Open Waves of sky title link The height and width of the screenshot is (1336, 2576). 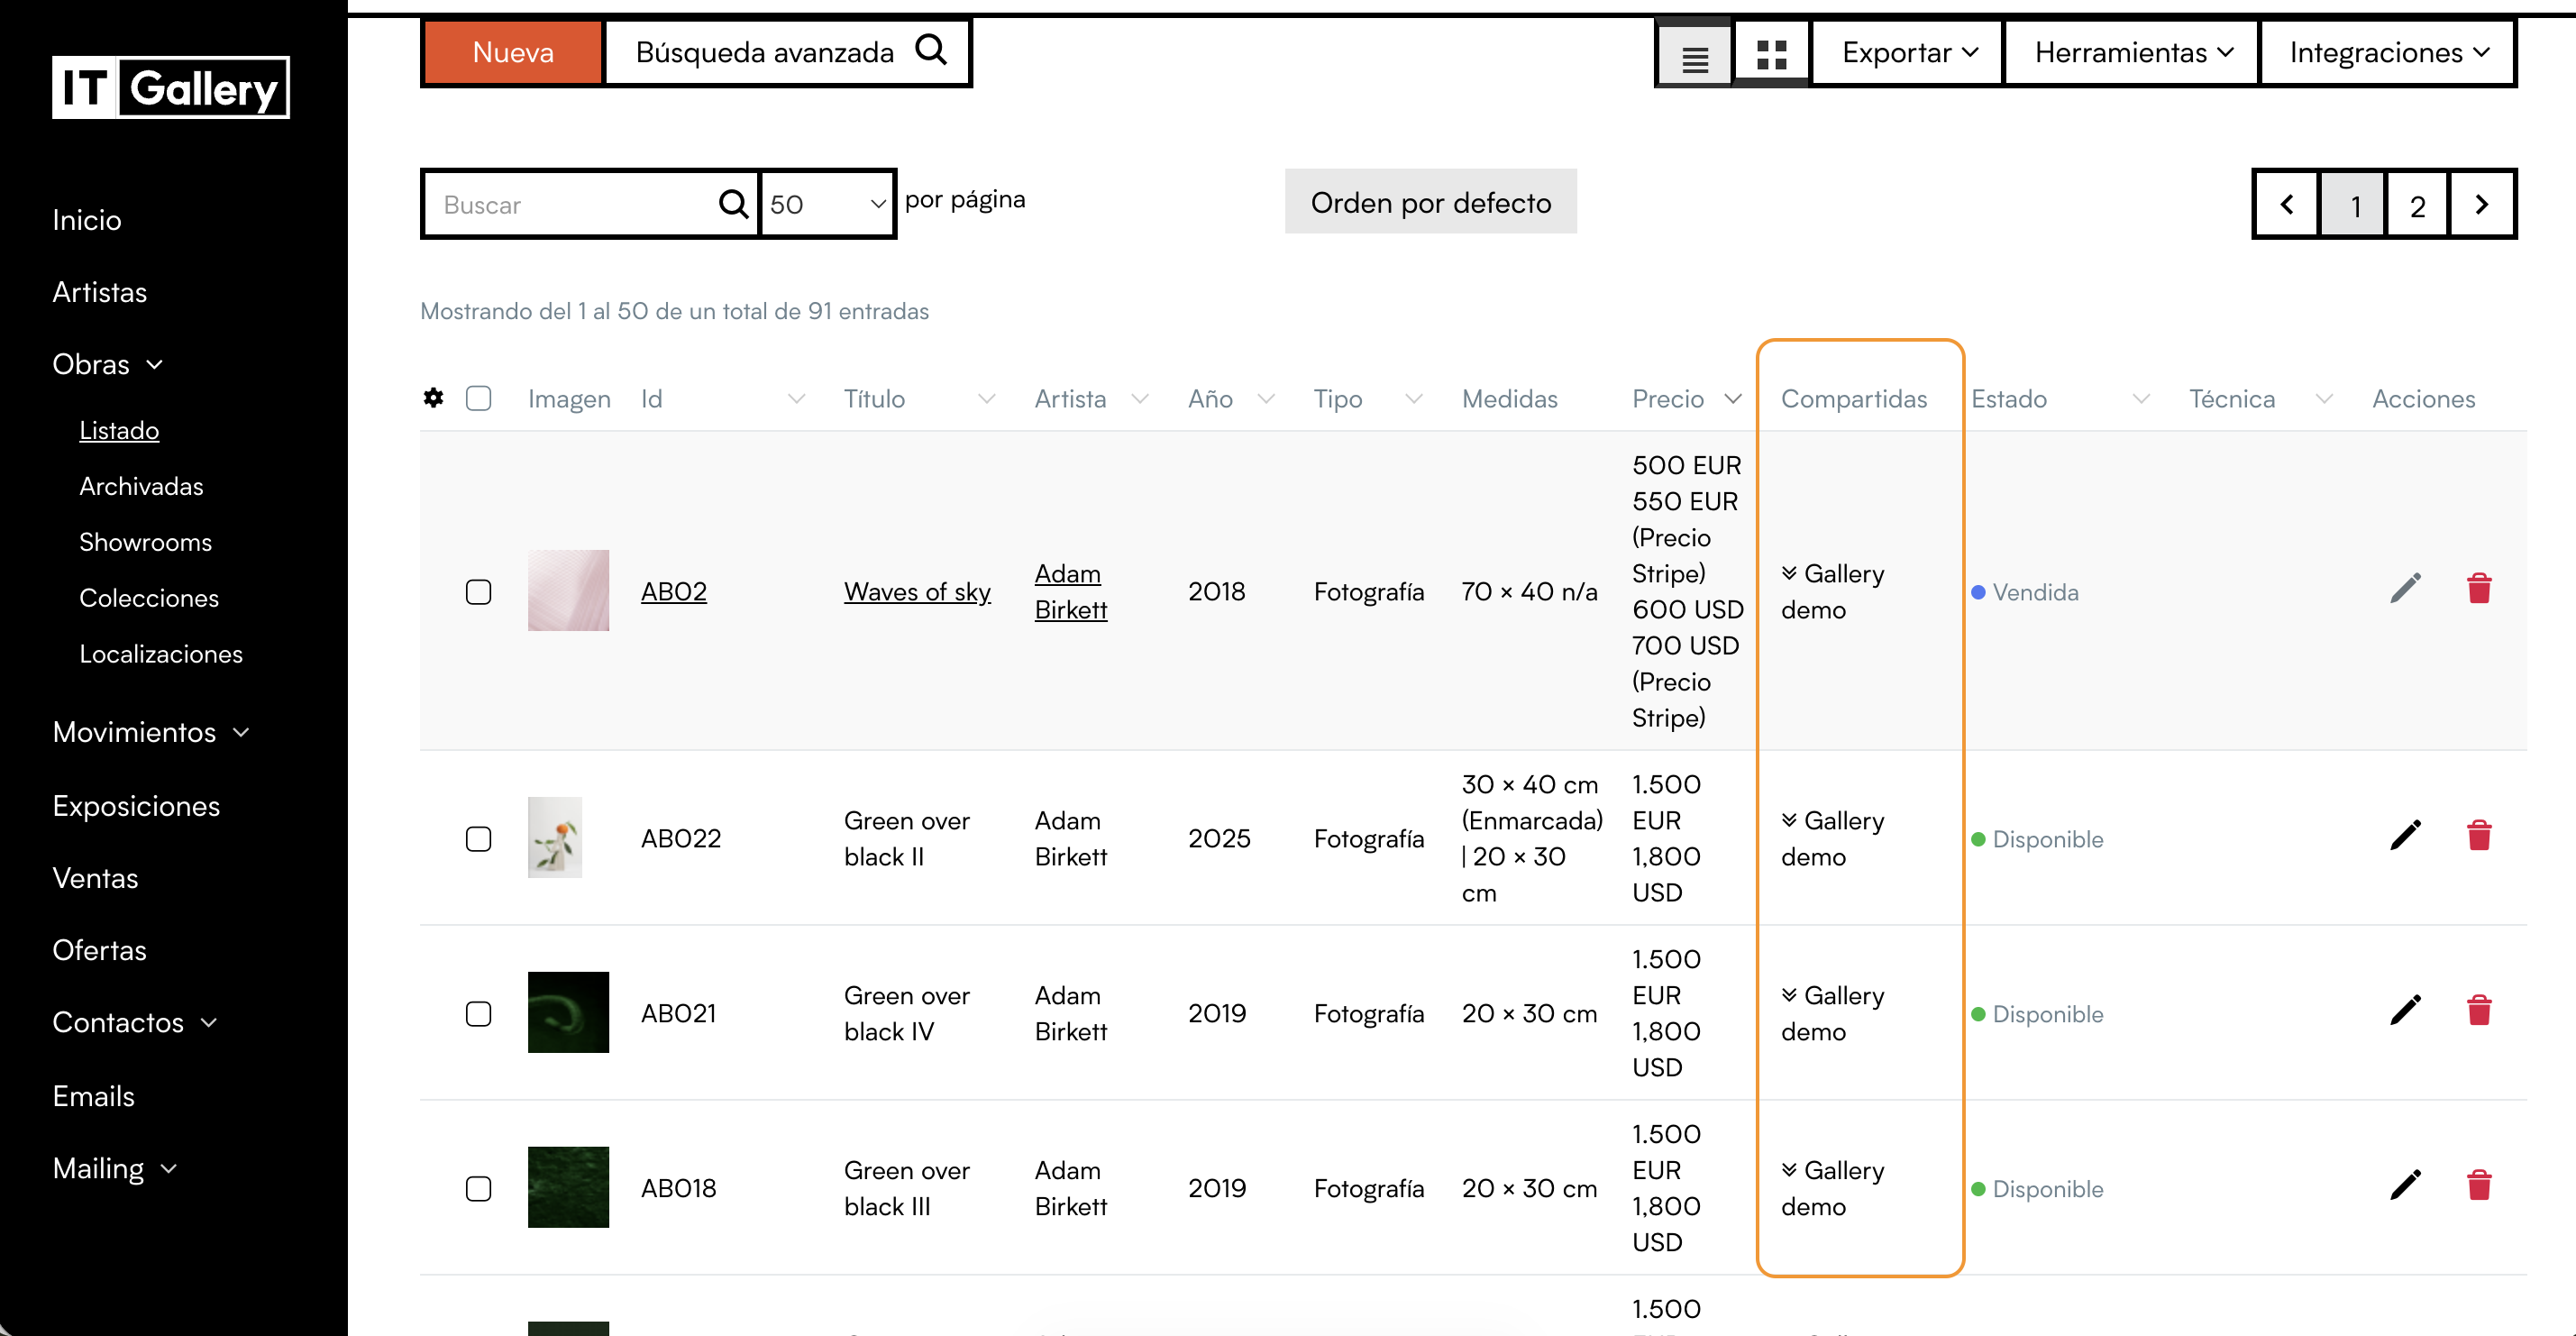coord(916,592)
